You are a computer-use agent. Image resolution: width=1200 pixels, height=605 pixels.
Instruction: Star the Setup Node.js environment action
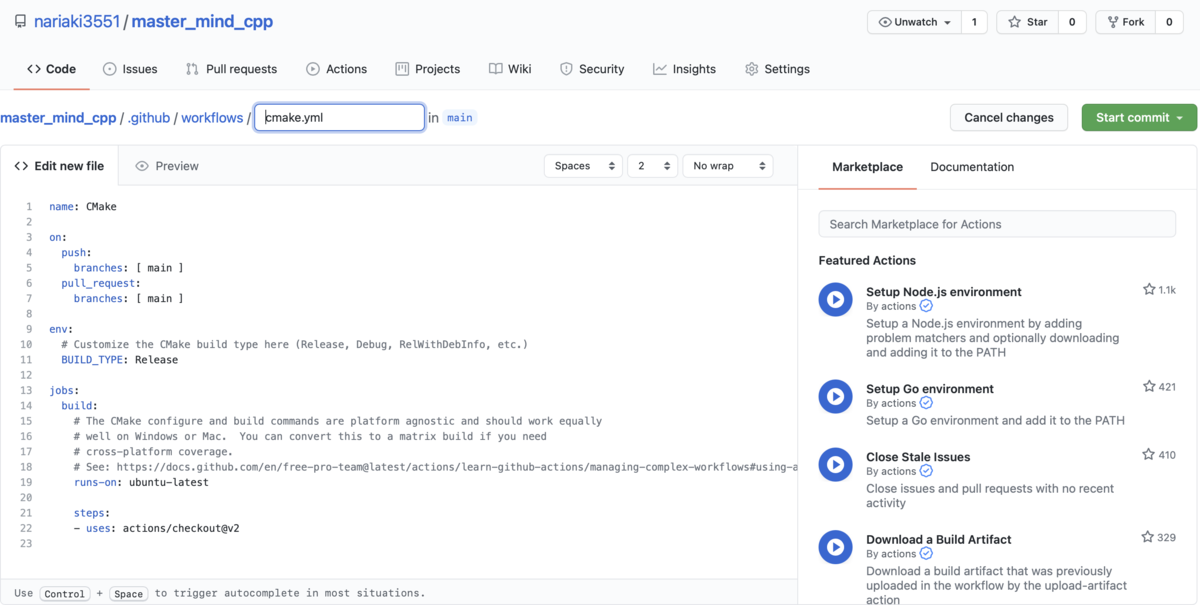1149,290
